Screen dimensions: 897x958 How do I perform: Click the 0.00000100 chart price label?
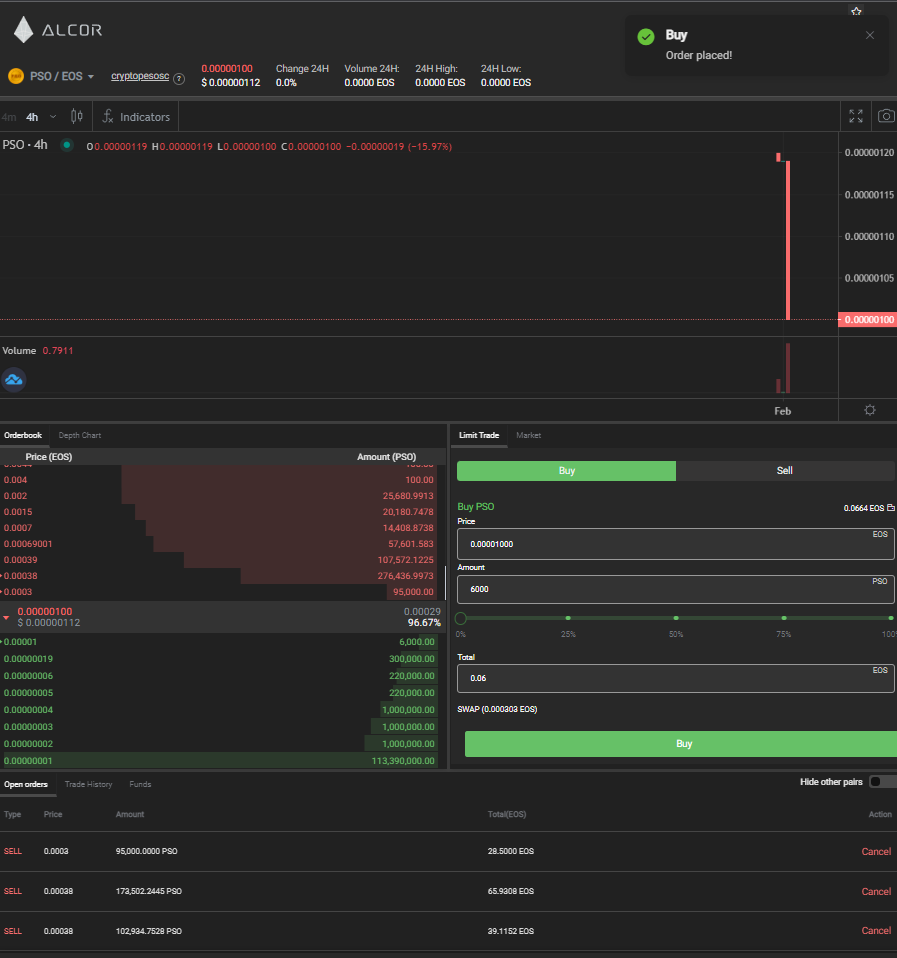pos(868,320)
